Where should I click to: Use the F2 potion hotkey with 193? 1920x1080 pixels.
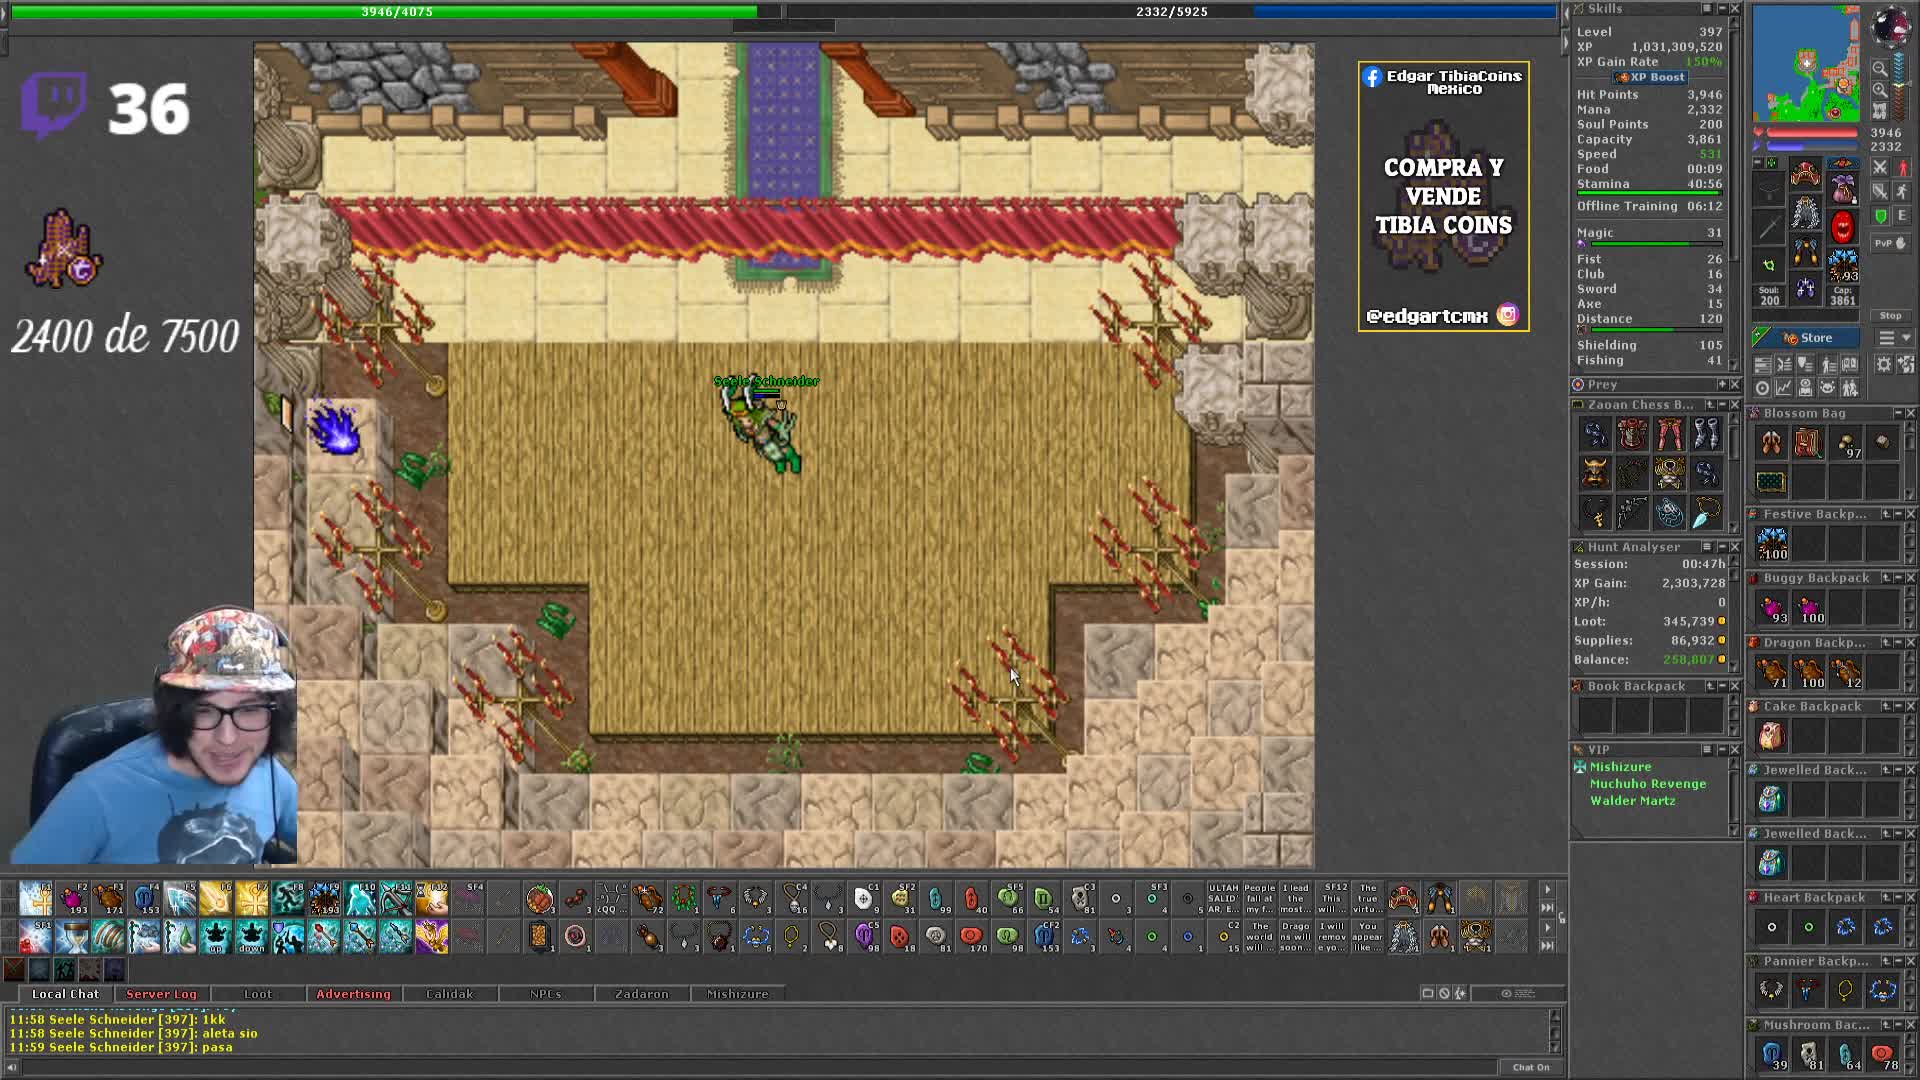coord(72,898)
